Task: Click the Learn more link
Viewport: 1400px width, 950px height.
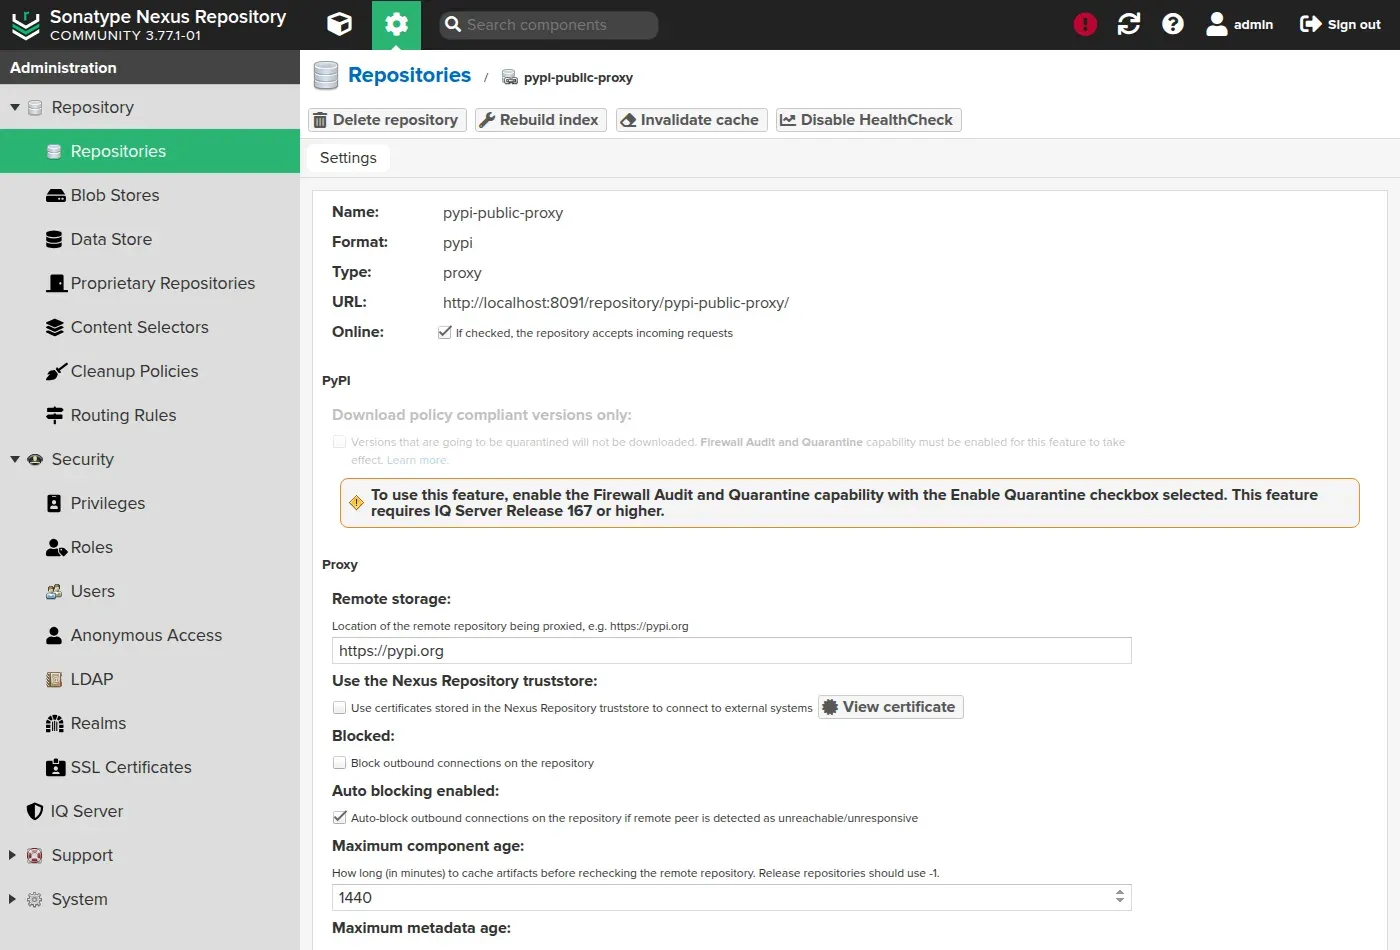Action: [417, 460]
